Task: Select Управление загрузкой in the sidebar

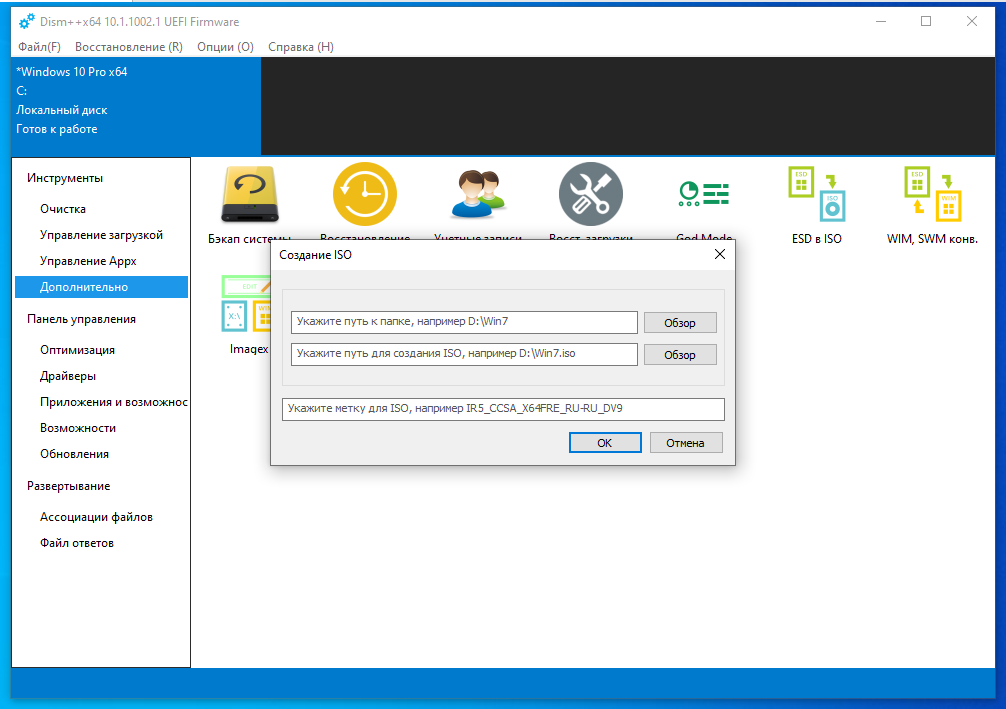Action: point(101,235)
